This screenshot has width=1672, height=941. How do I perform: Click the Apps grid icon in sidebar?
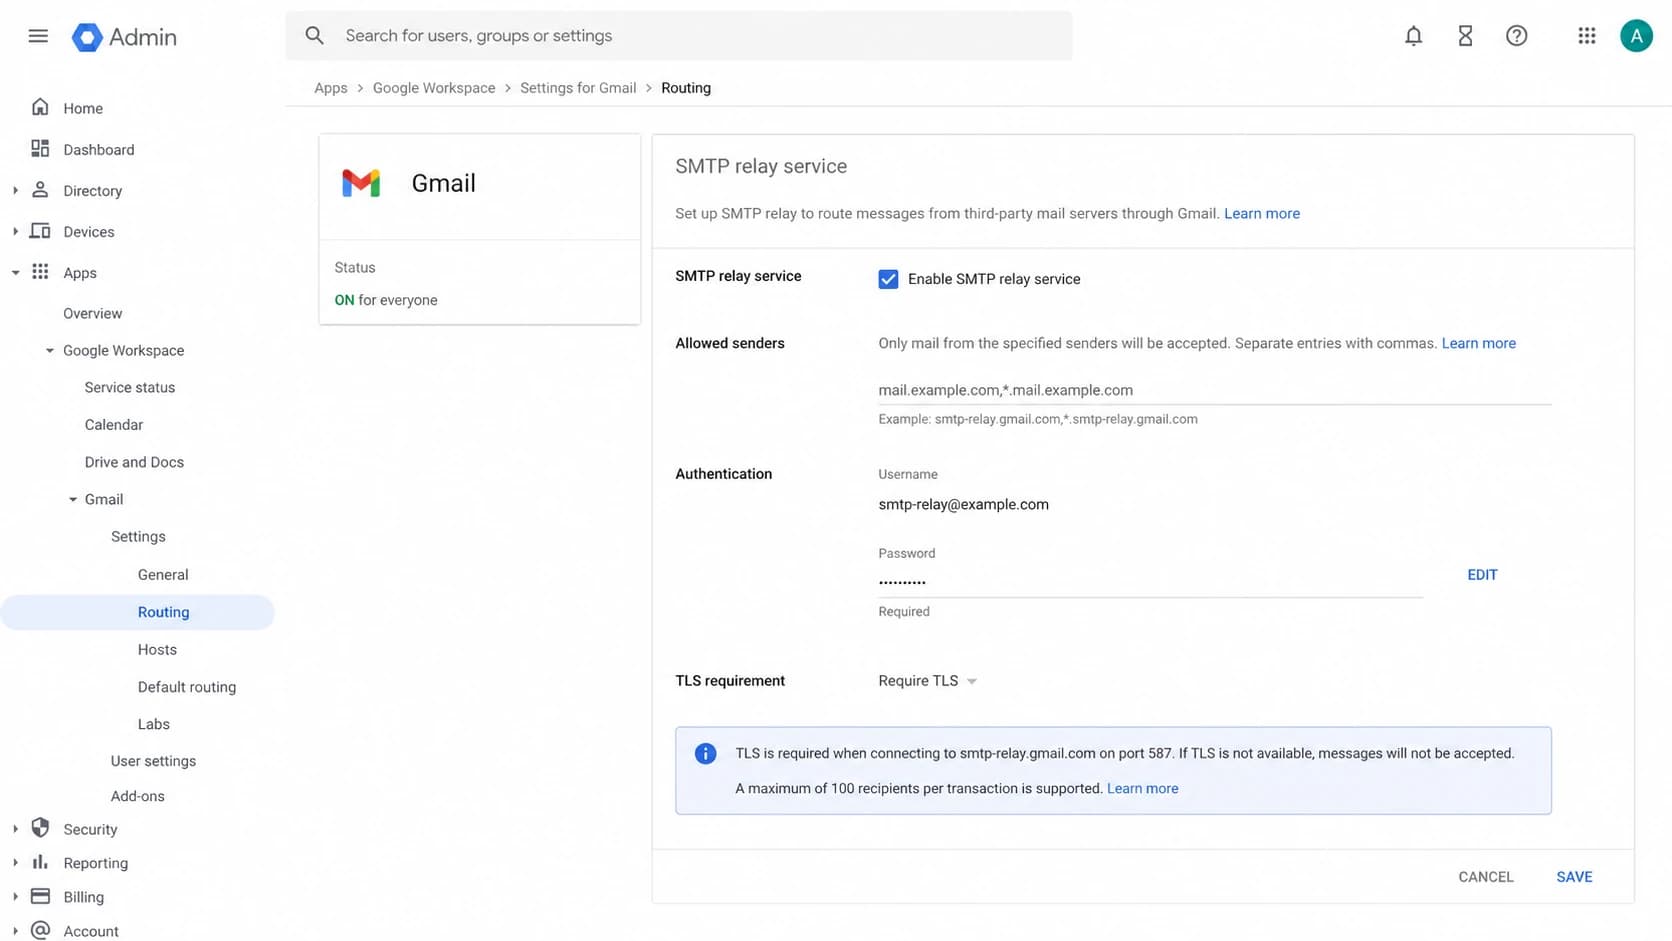tap(40, 272)
